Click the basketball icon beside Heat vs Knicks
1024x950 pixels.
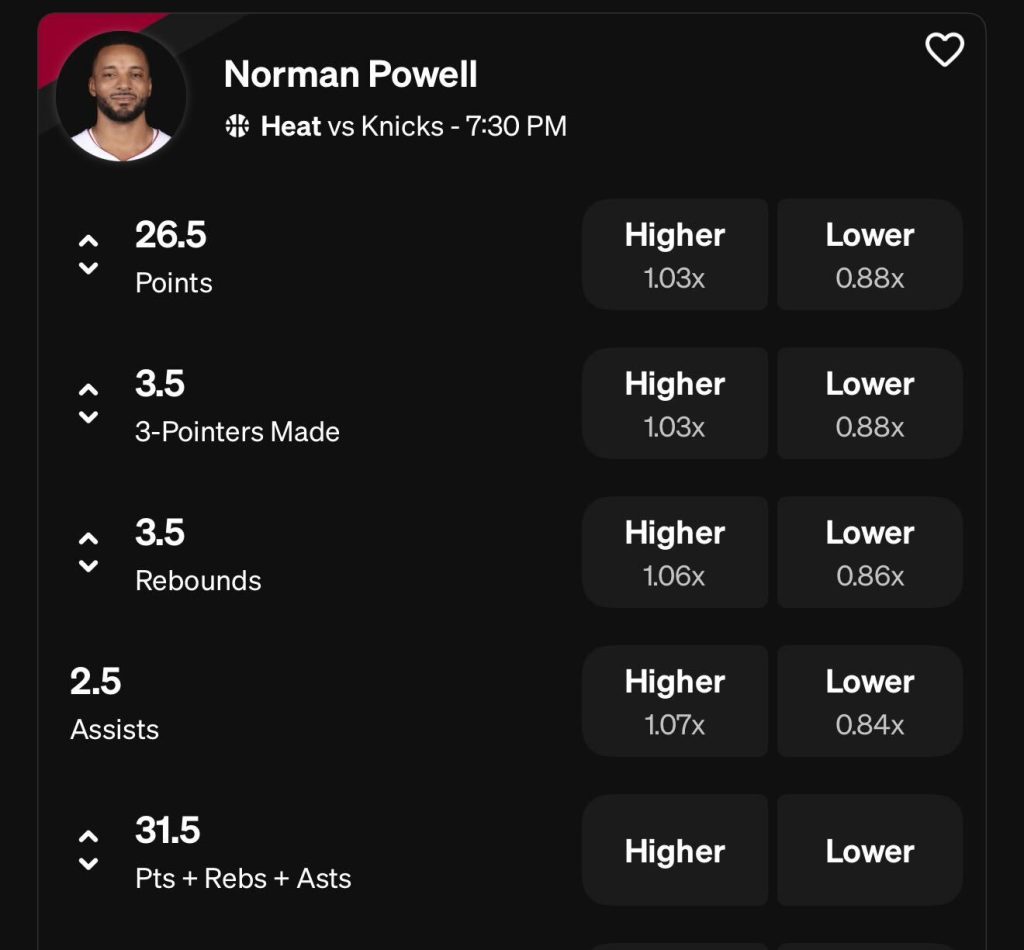click(x=237, y=127)
